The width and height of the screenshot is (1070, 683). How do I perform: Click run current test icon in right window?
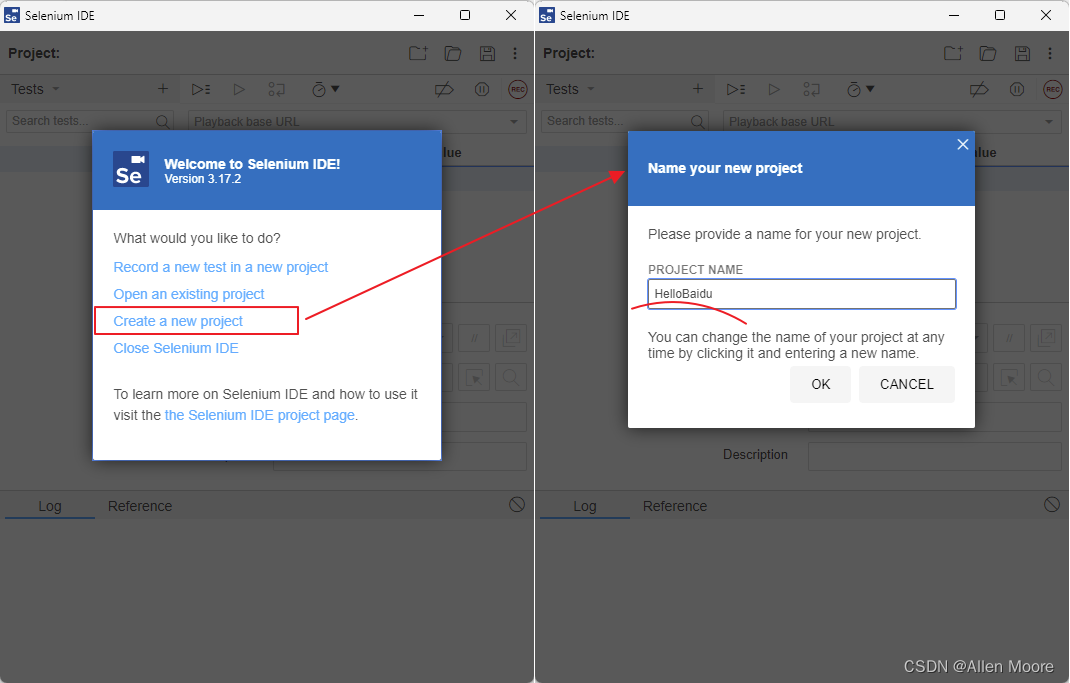774,89
